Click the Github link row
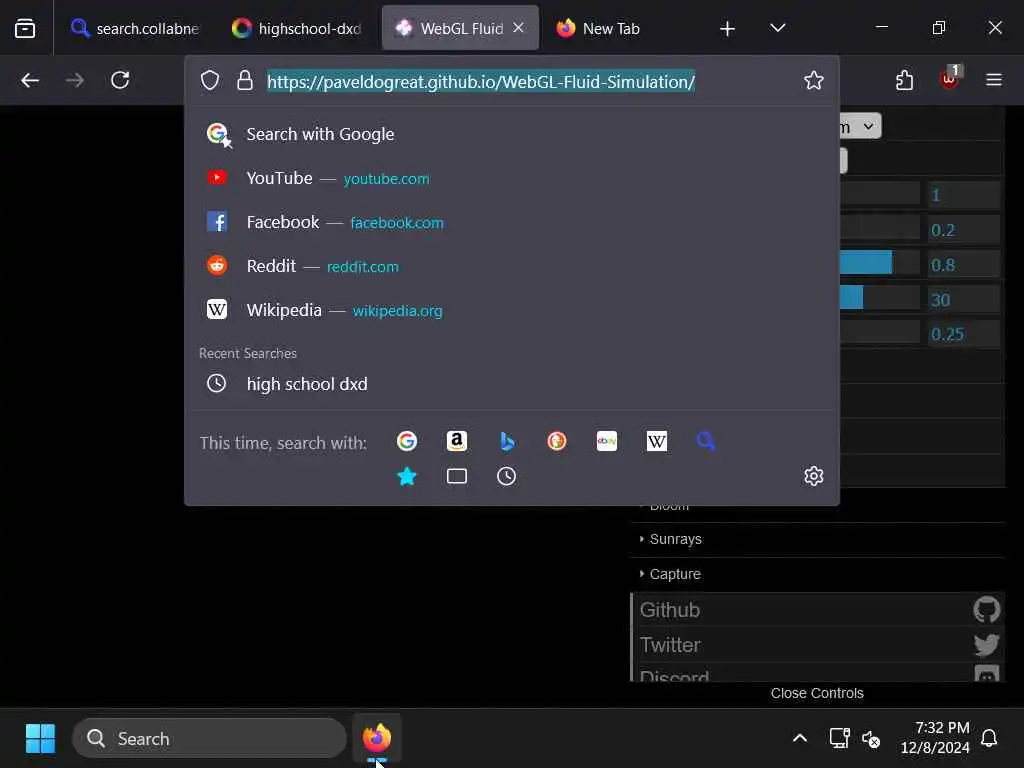1024x768 pixels. [818, 610]
